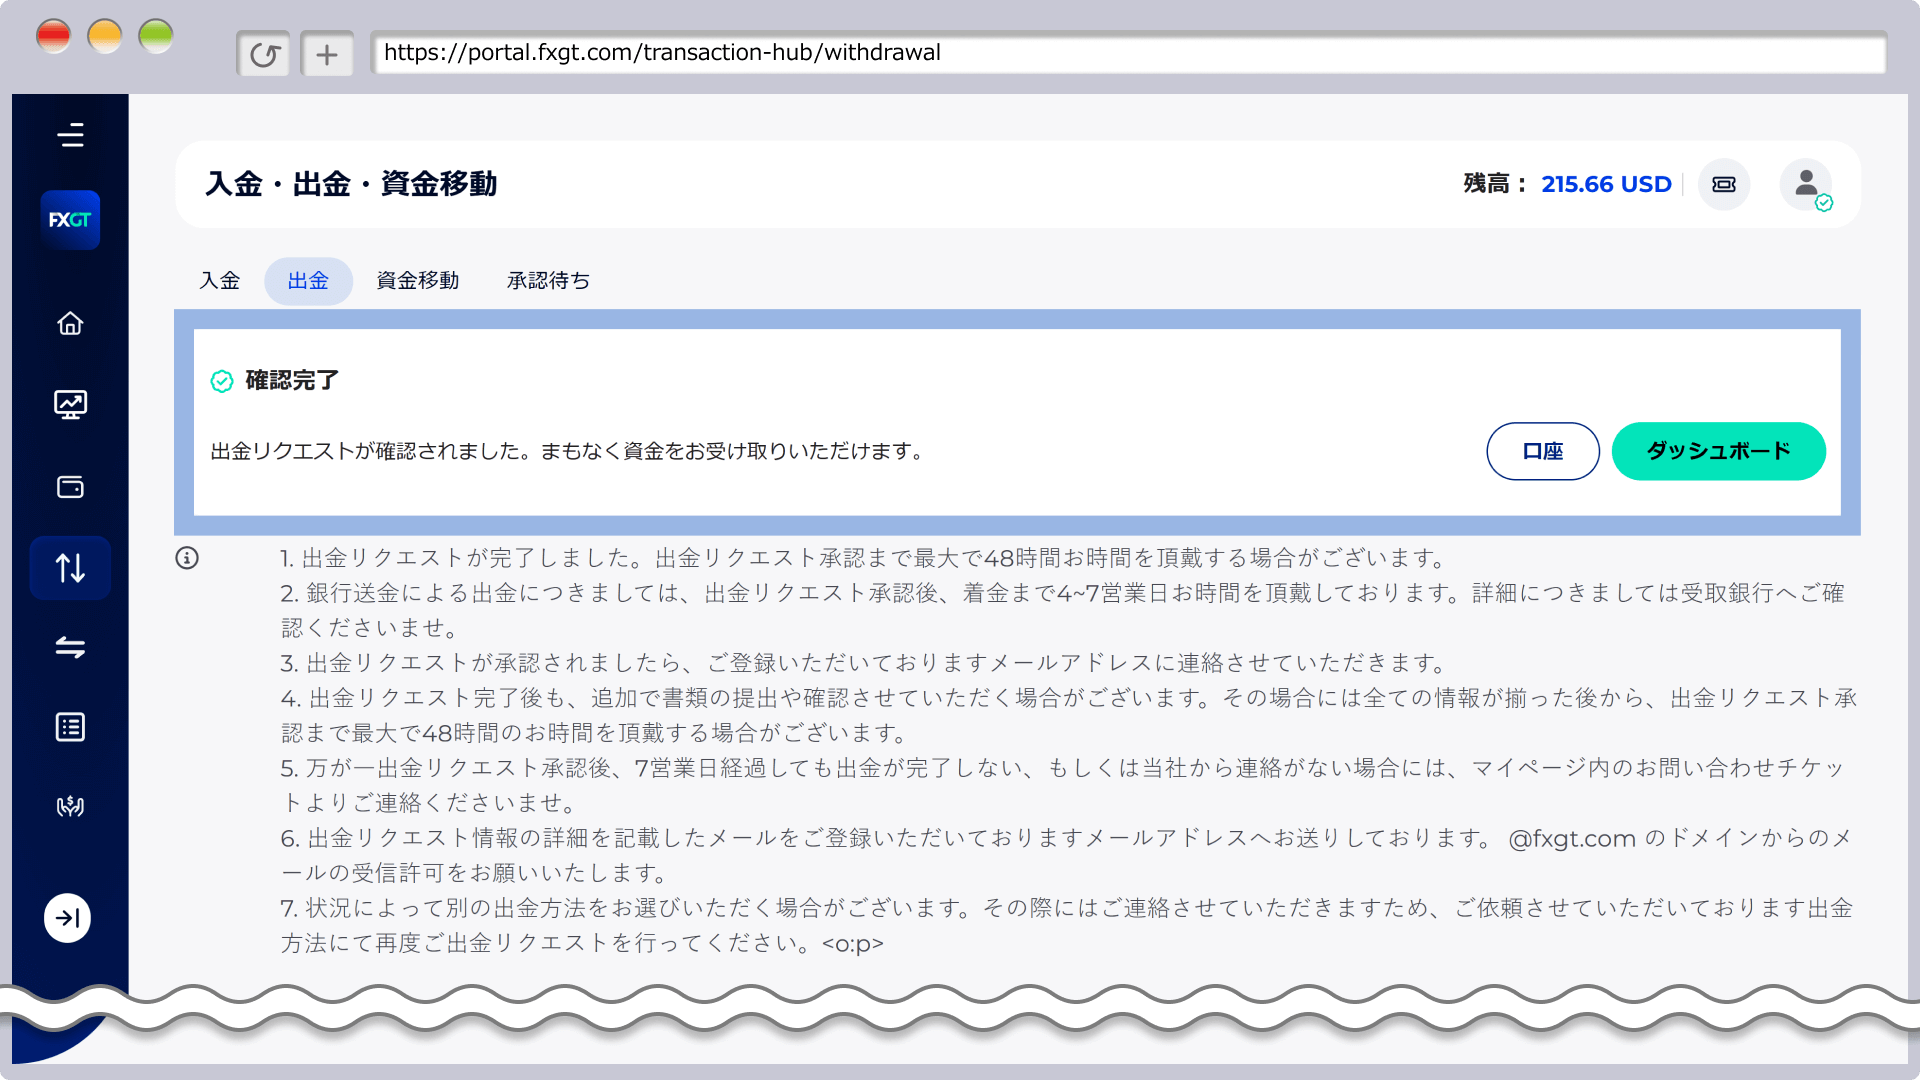Click note 3 about メールアドレス contact
Viewport: 1920px width, 1080px height.
click(x=863, y=663)
